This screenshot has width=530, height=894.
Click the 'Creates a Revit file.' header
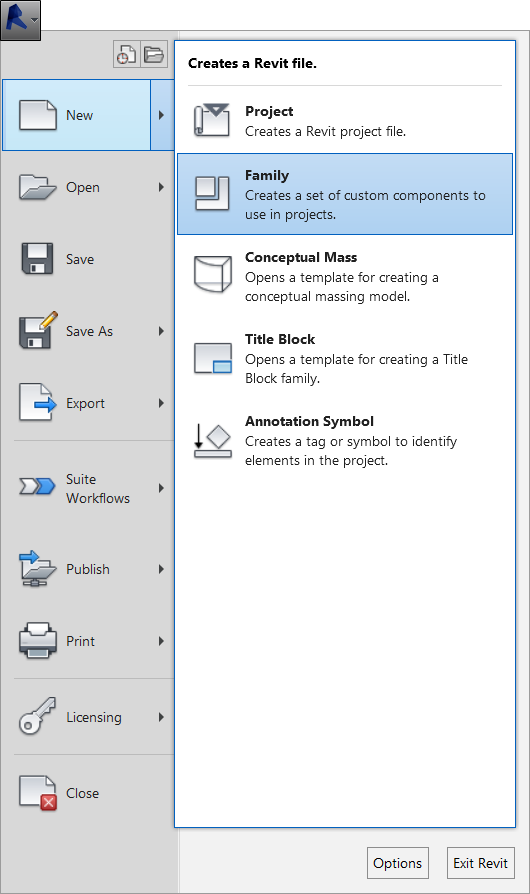point(252,63)
